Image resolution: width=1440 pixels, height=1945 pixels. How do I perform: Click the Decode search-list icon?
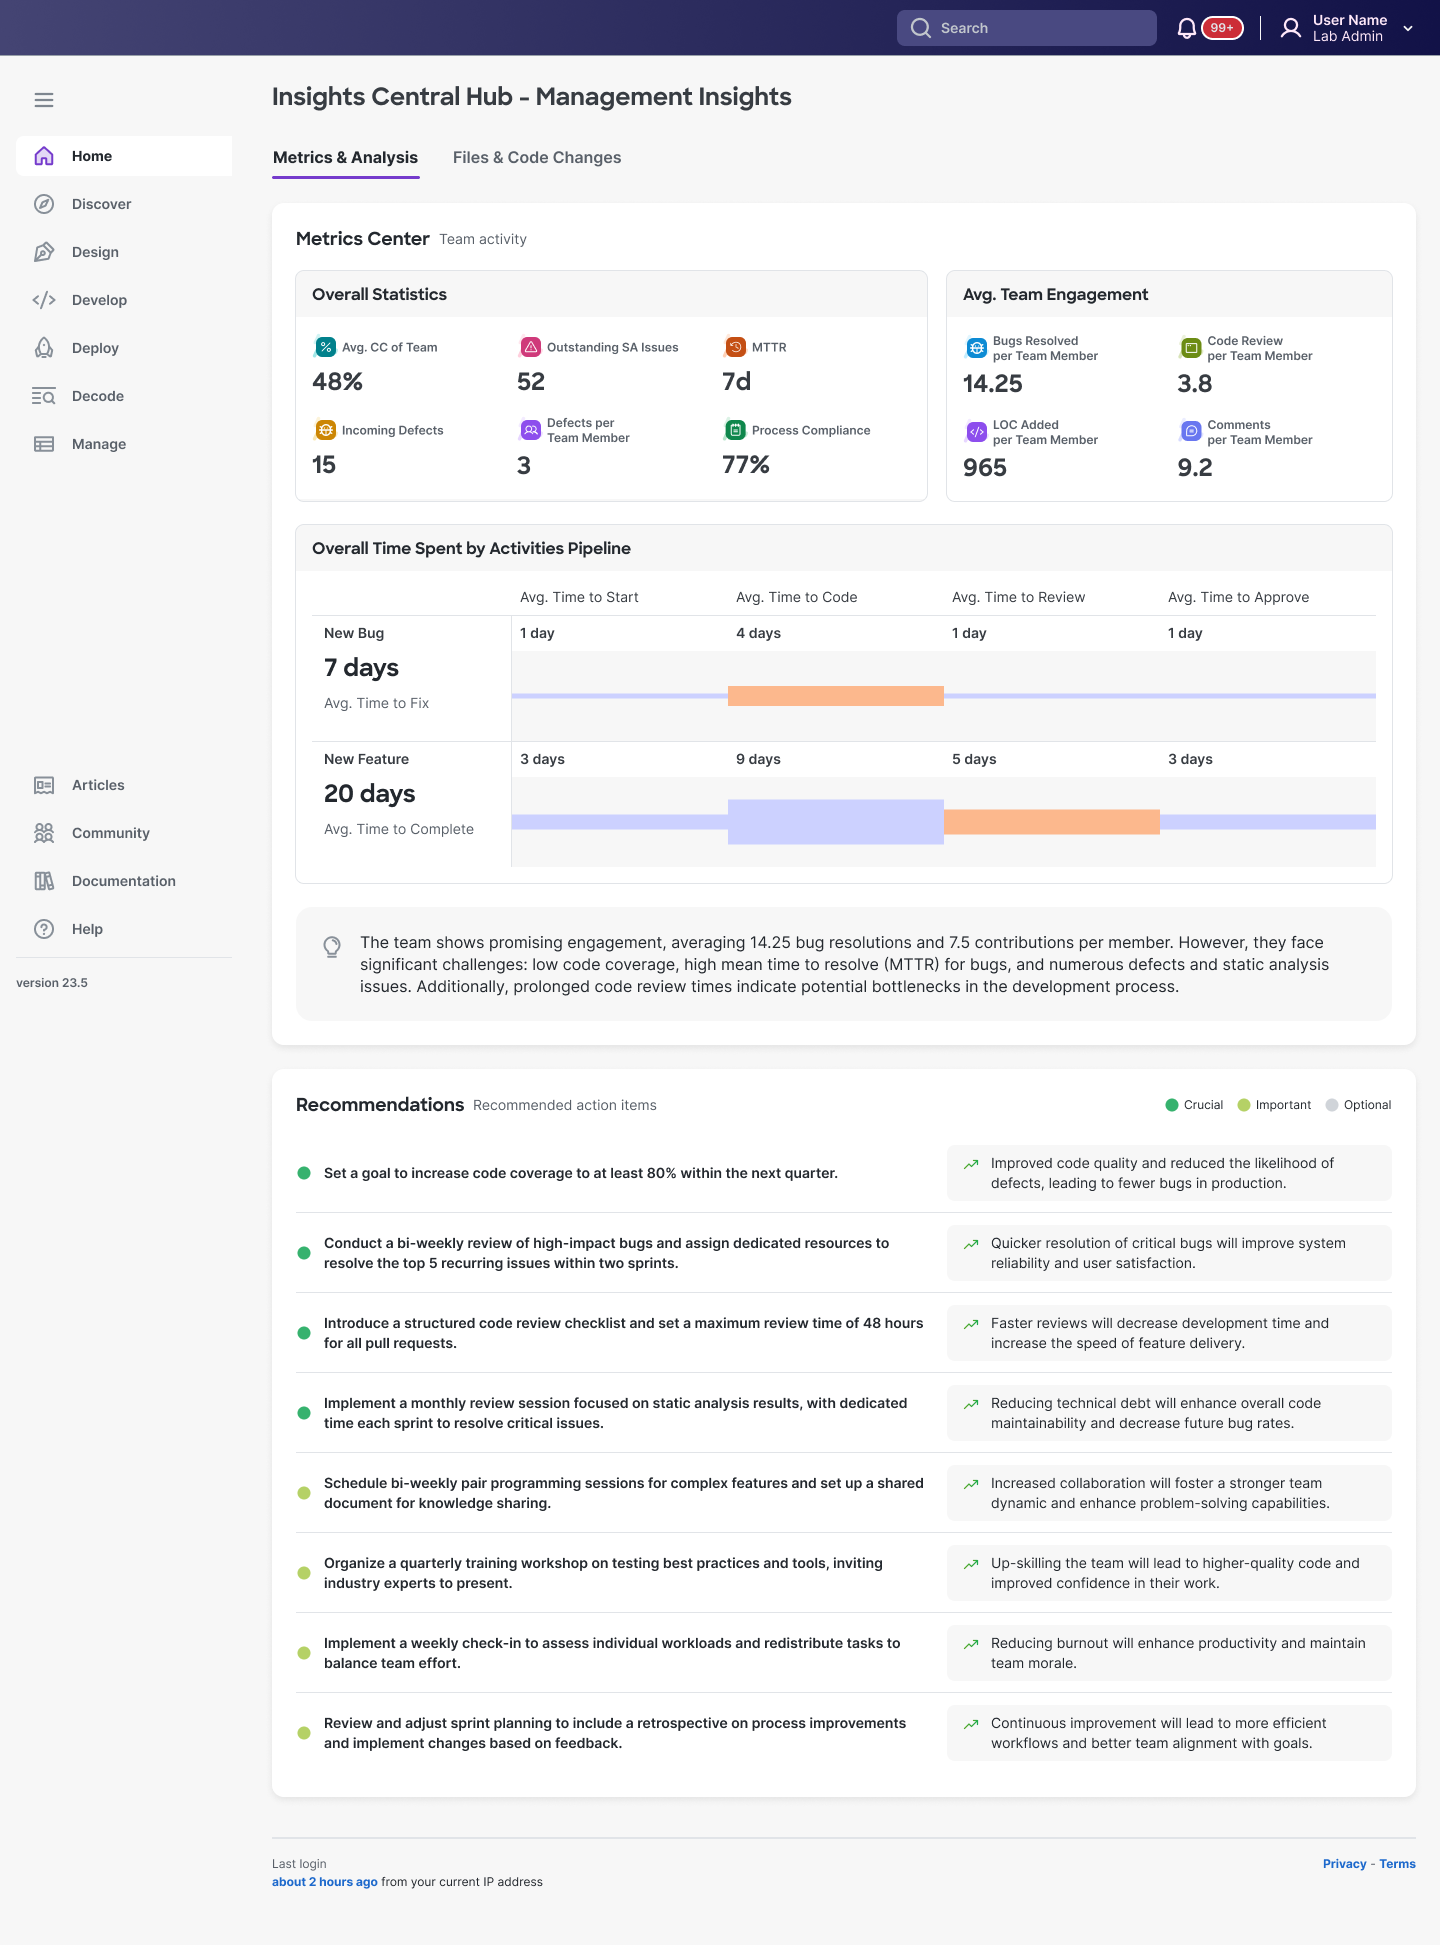click(x=44, y=396)
